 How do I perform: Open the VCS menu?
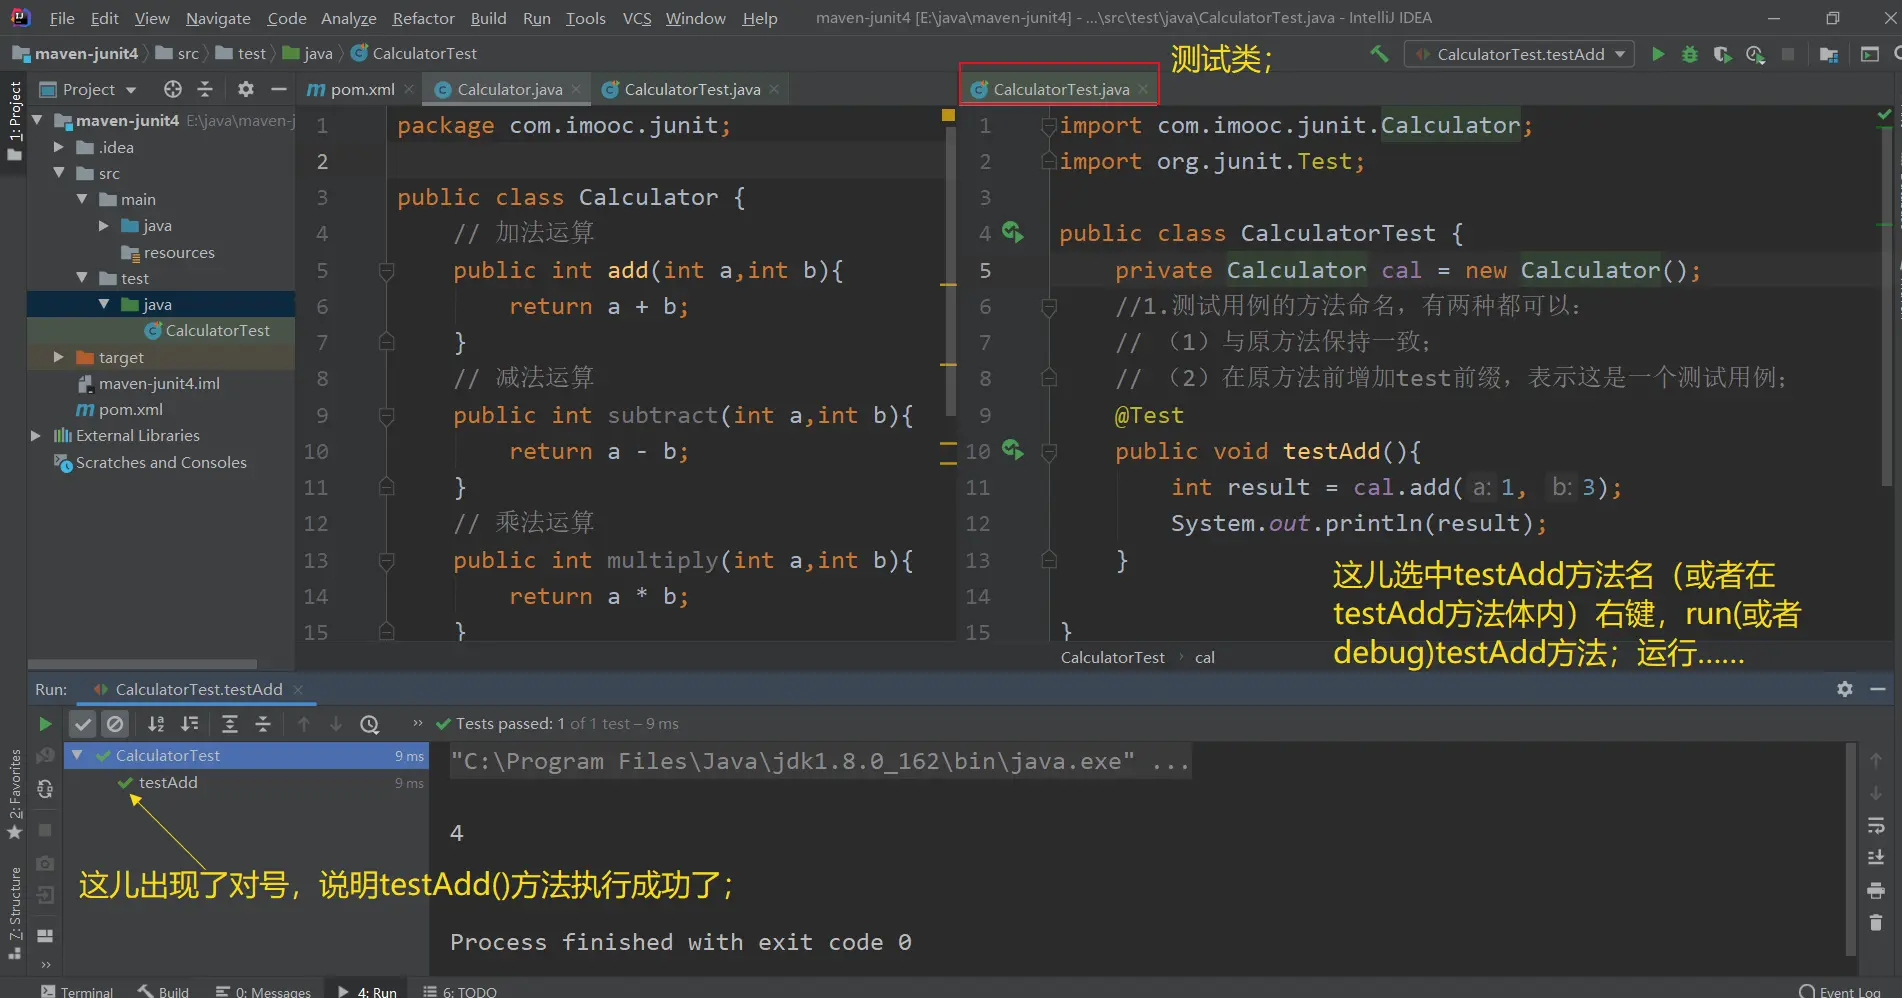(x=636, y=18)
